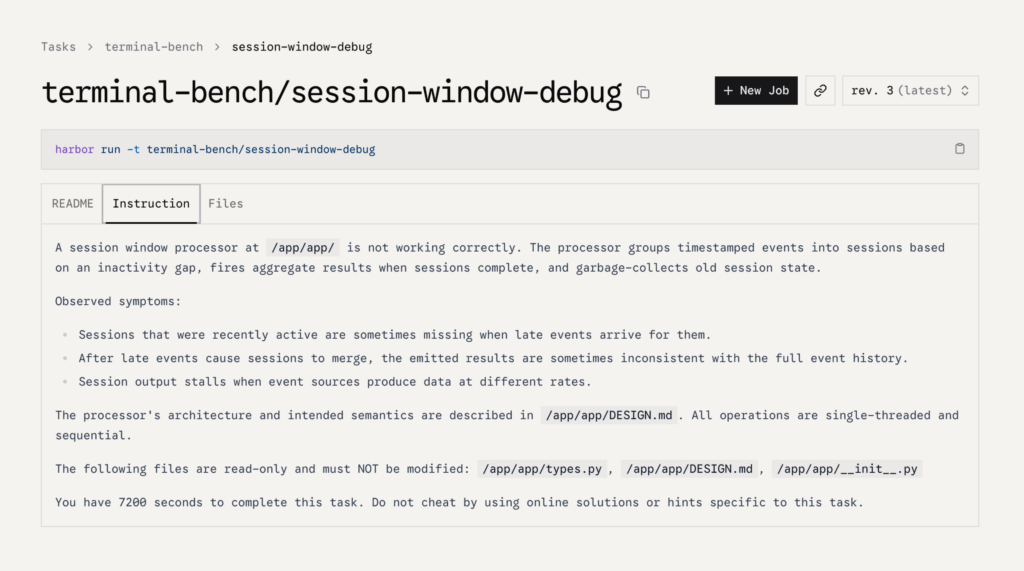
Task: Open the rev. 3 (latest) version dropdown
Action: [x=910, y=91]
